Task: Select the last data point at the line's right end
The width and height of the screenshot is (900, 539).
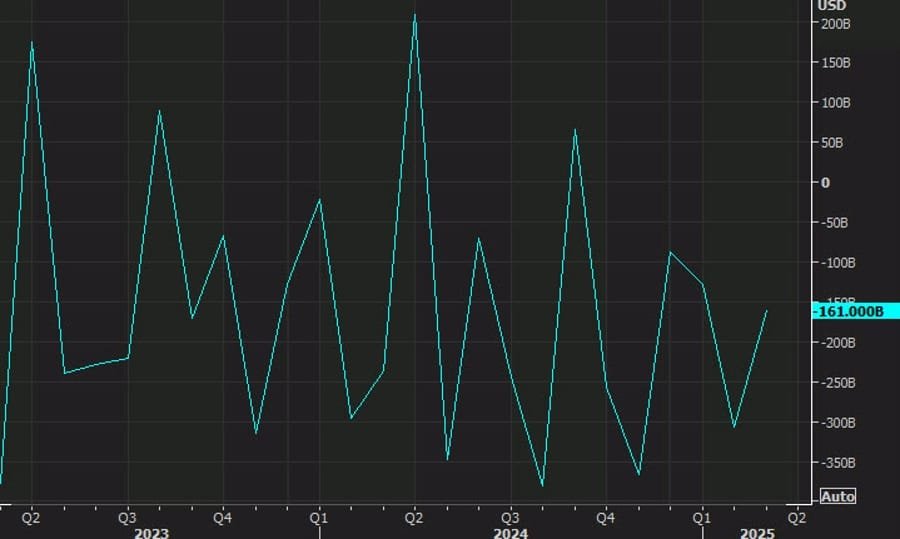Action: (x=767, y=311)
